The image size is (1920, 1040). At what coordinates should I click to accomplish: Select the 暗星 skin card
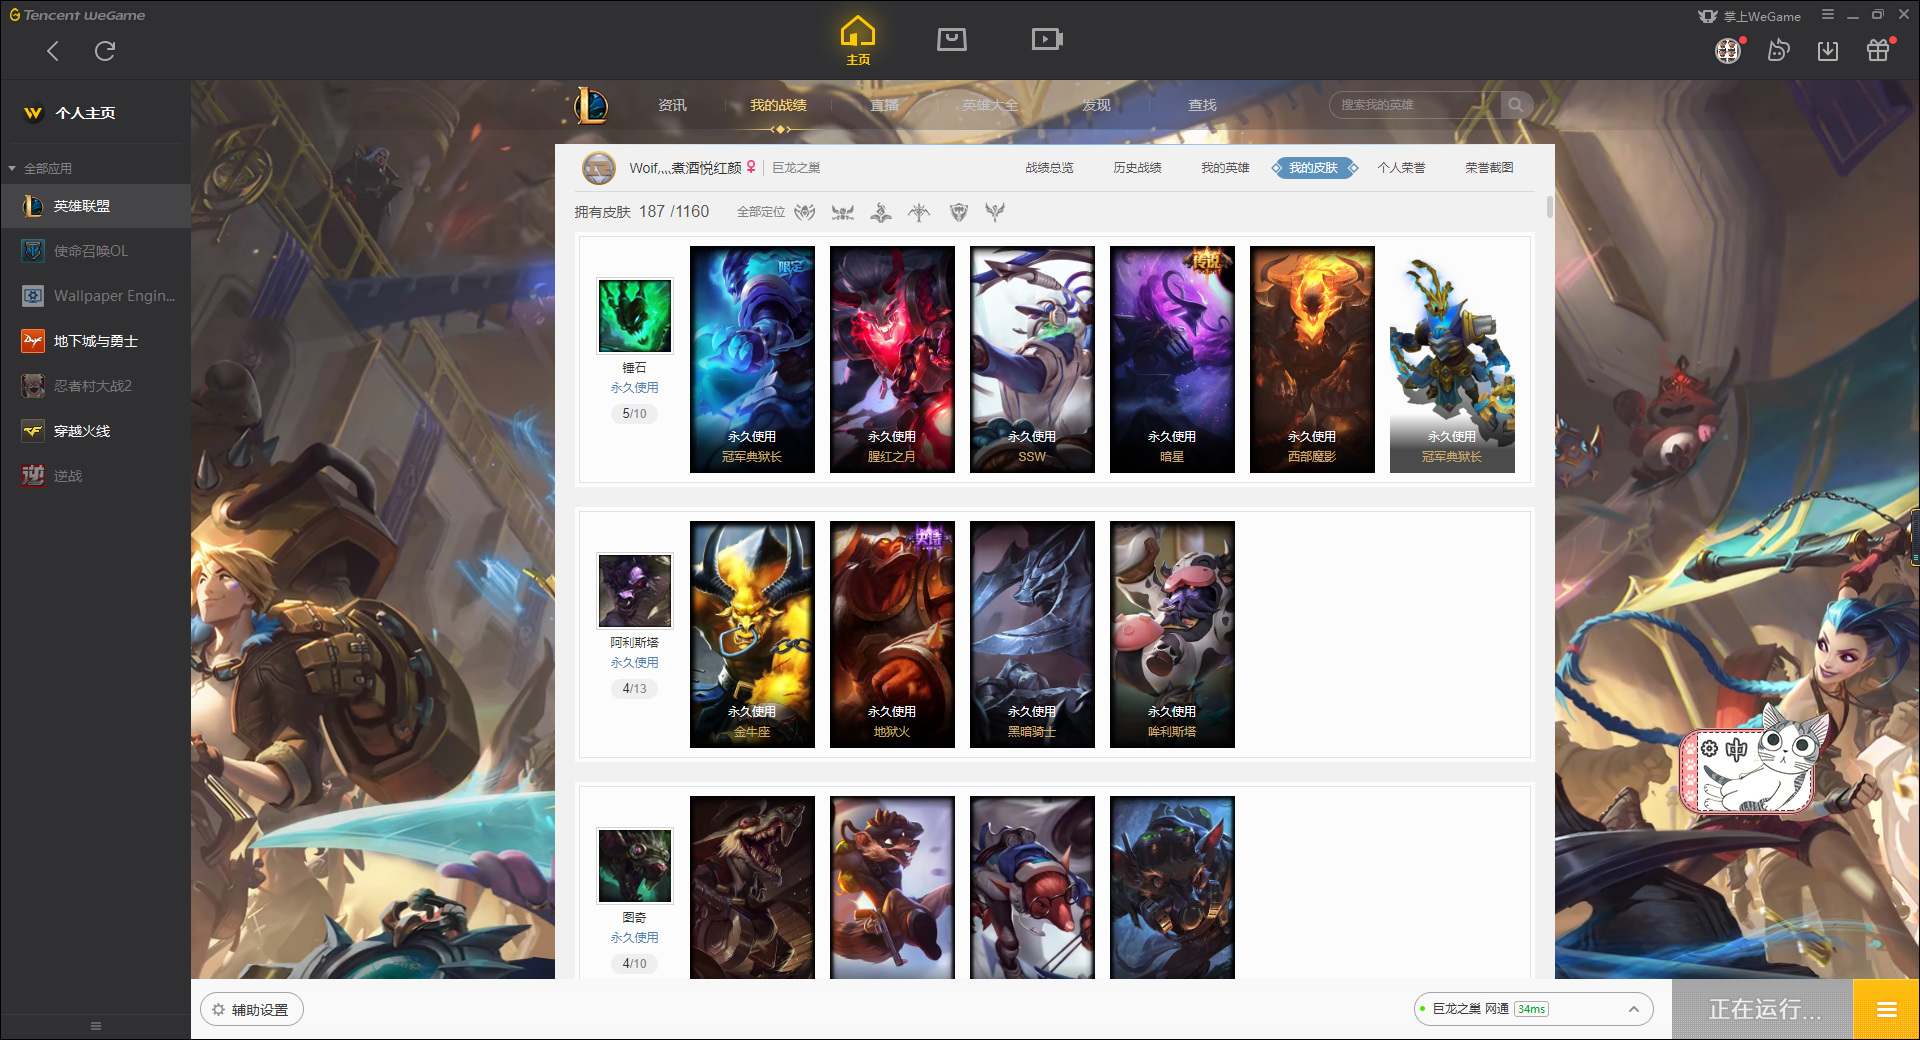tap(1172, 359)
